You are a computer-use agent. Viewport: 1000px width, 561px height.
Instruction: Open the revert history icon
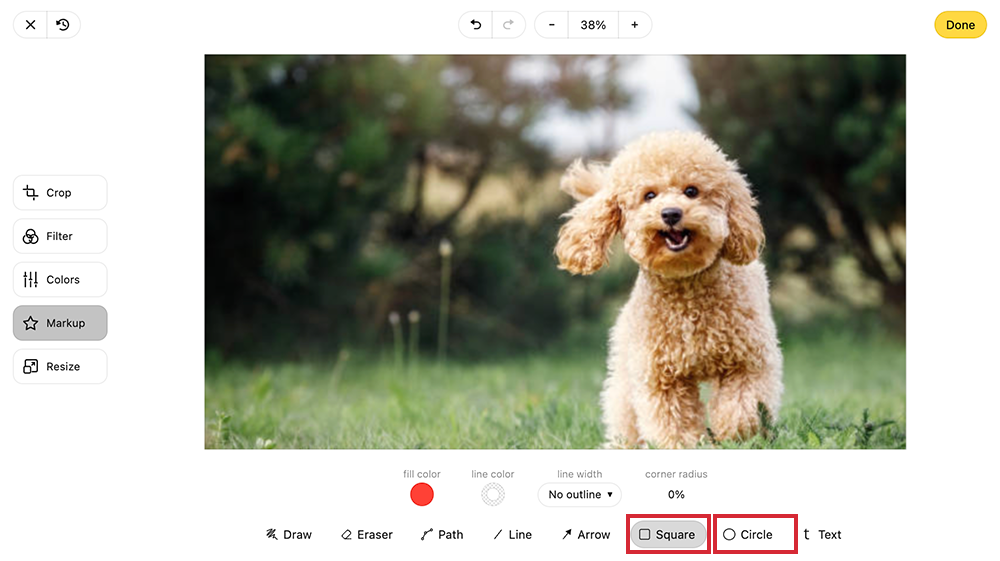coord(63,25)
